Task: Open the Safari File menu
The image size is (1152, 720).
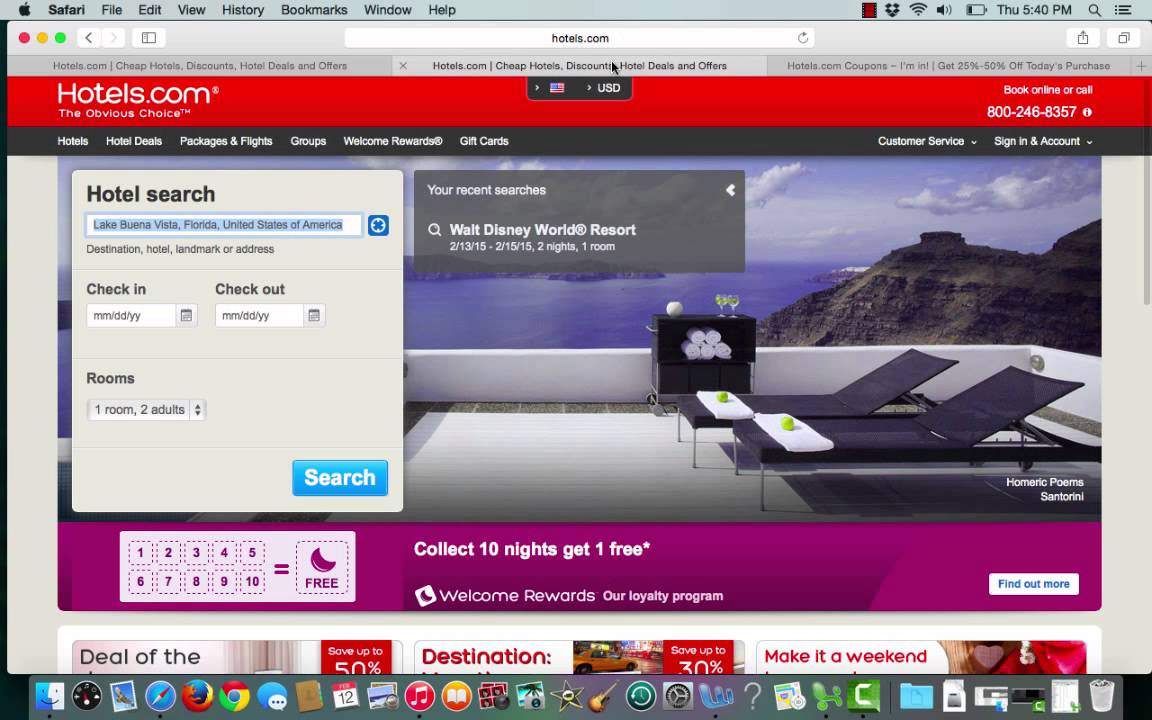Action: tap(112, 10)
